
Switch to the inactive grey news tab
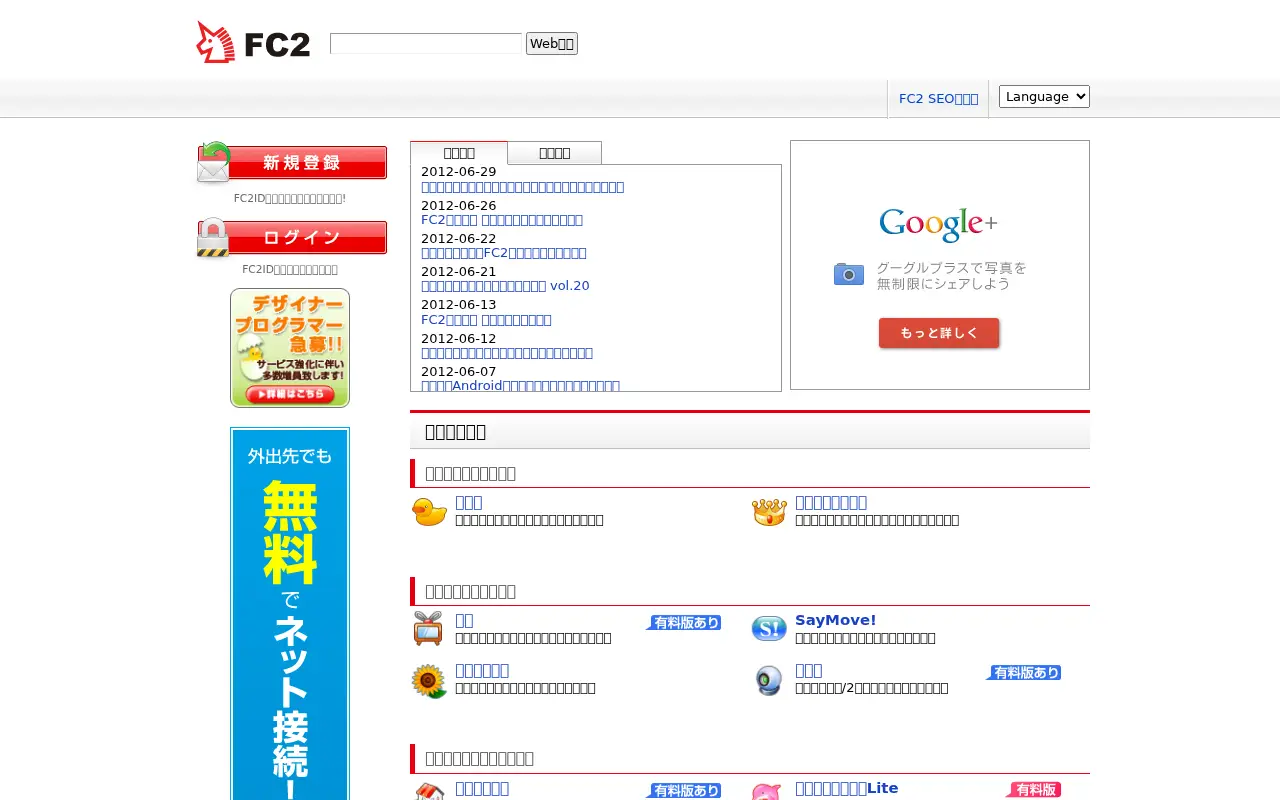coord(554,153)
